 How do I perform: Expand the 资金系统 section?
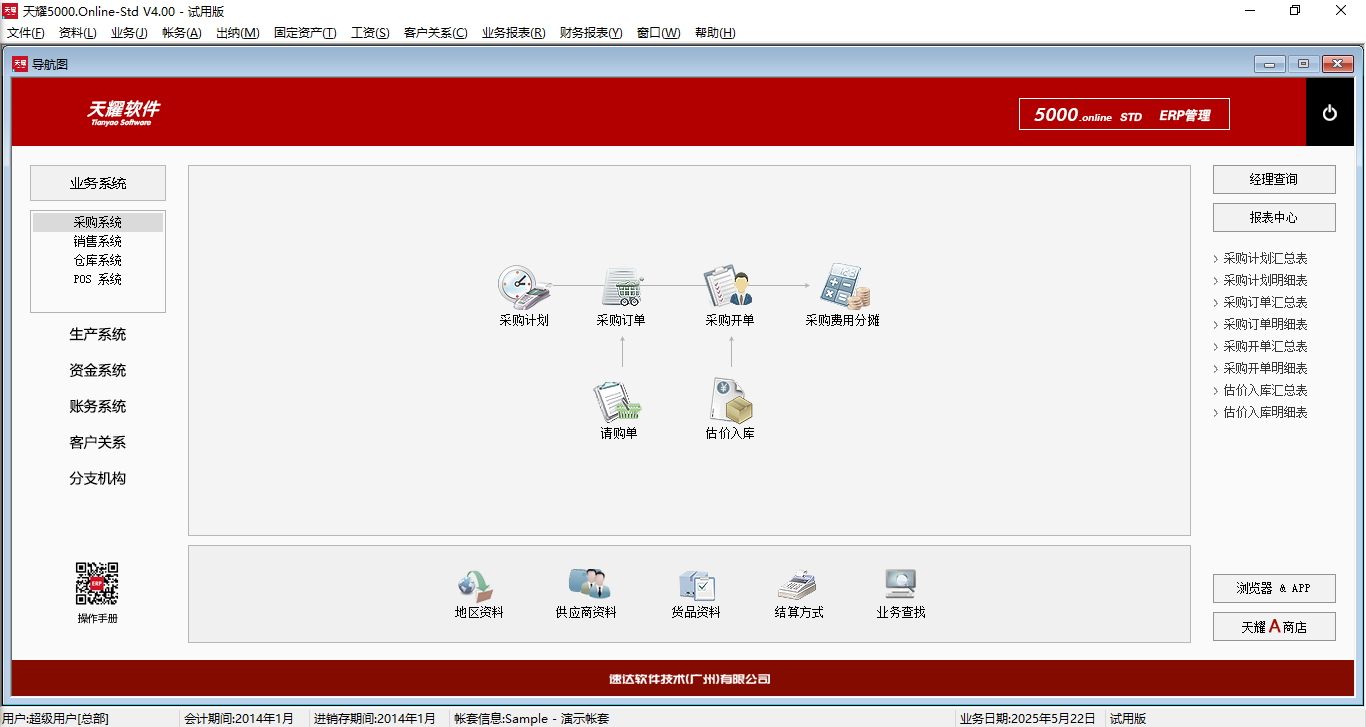coord(98,371)
